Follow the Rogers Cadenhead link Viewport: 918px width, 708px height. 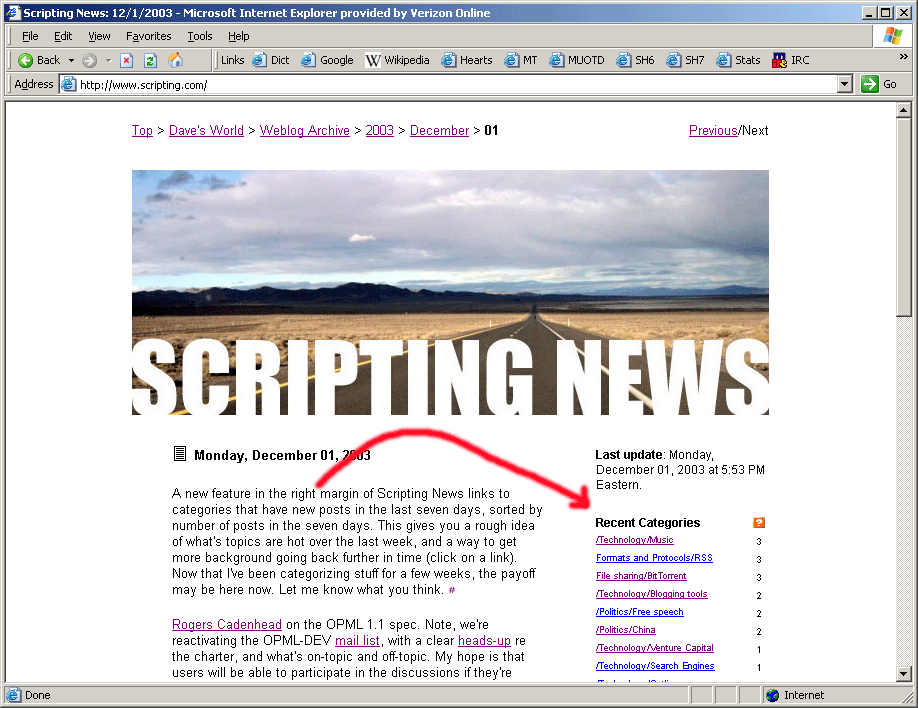[x=227, y=625]
